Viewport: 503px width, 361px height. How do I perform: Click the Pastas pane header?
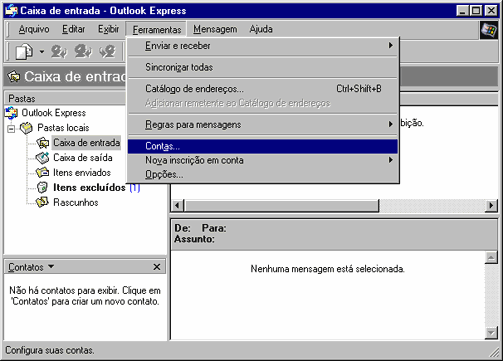click(x=65, y=99)
